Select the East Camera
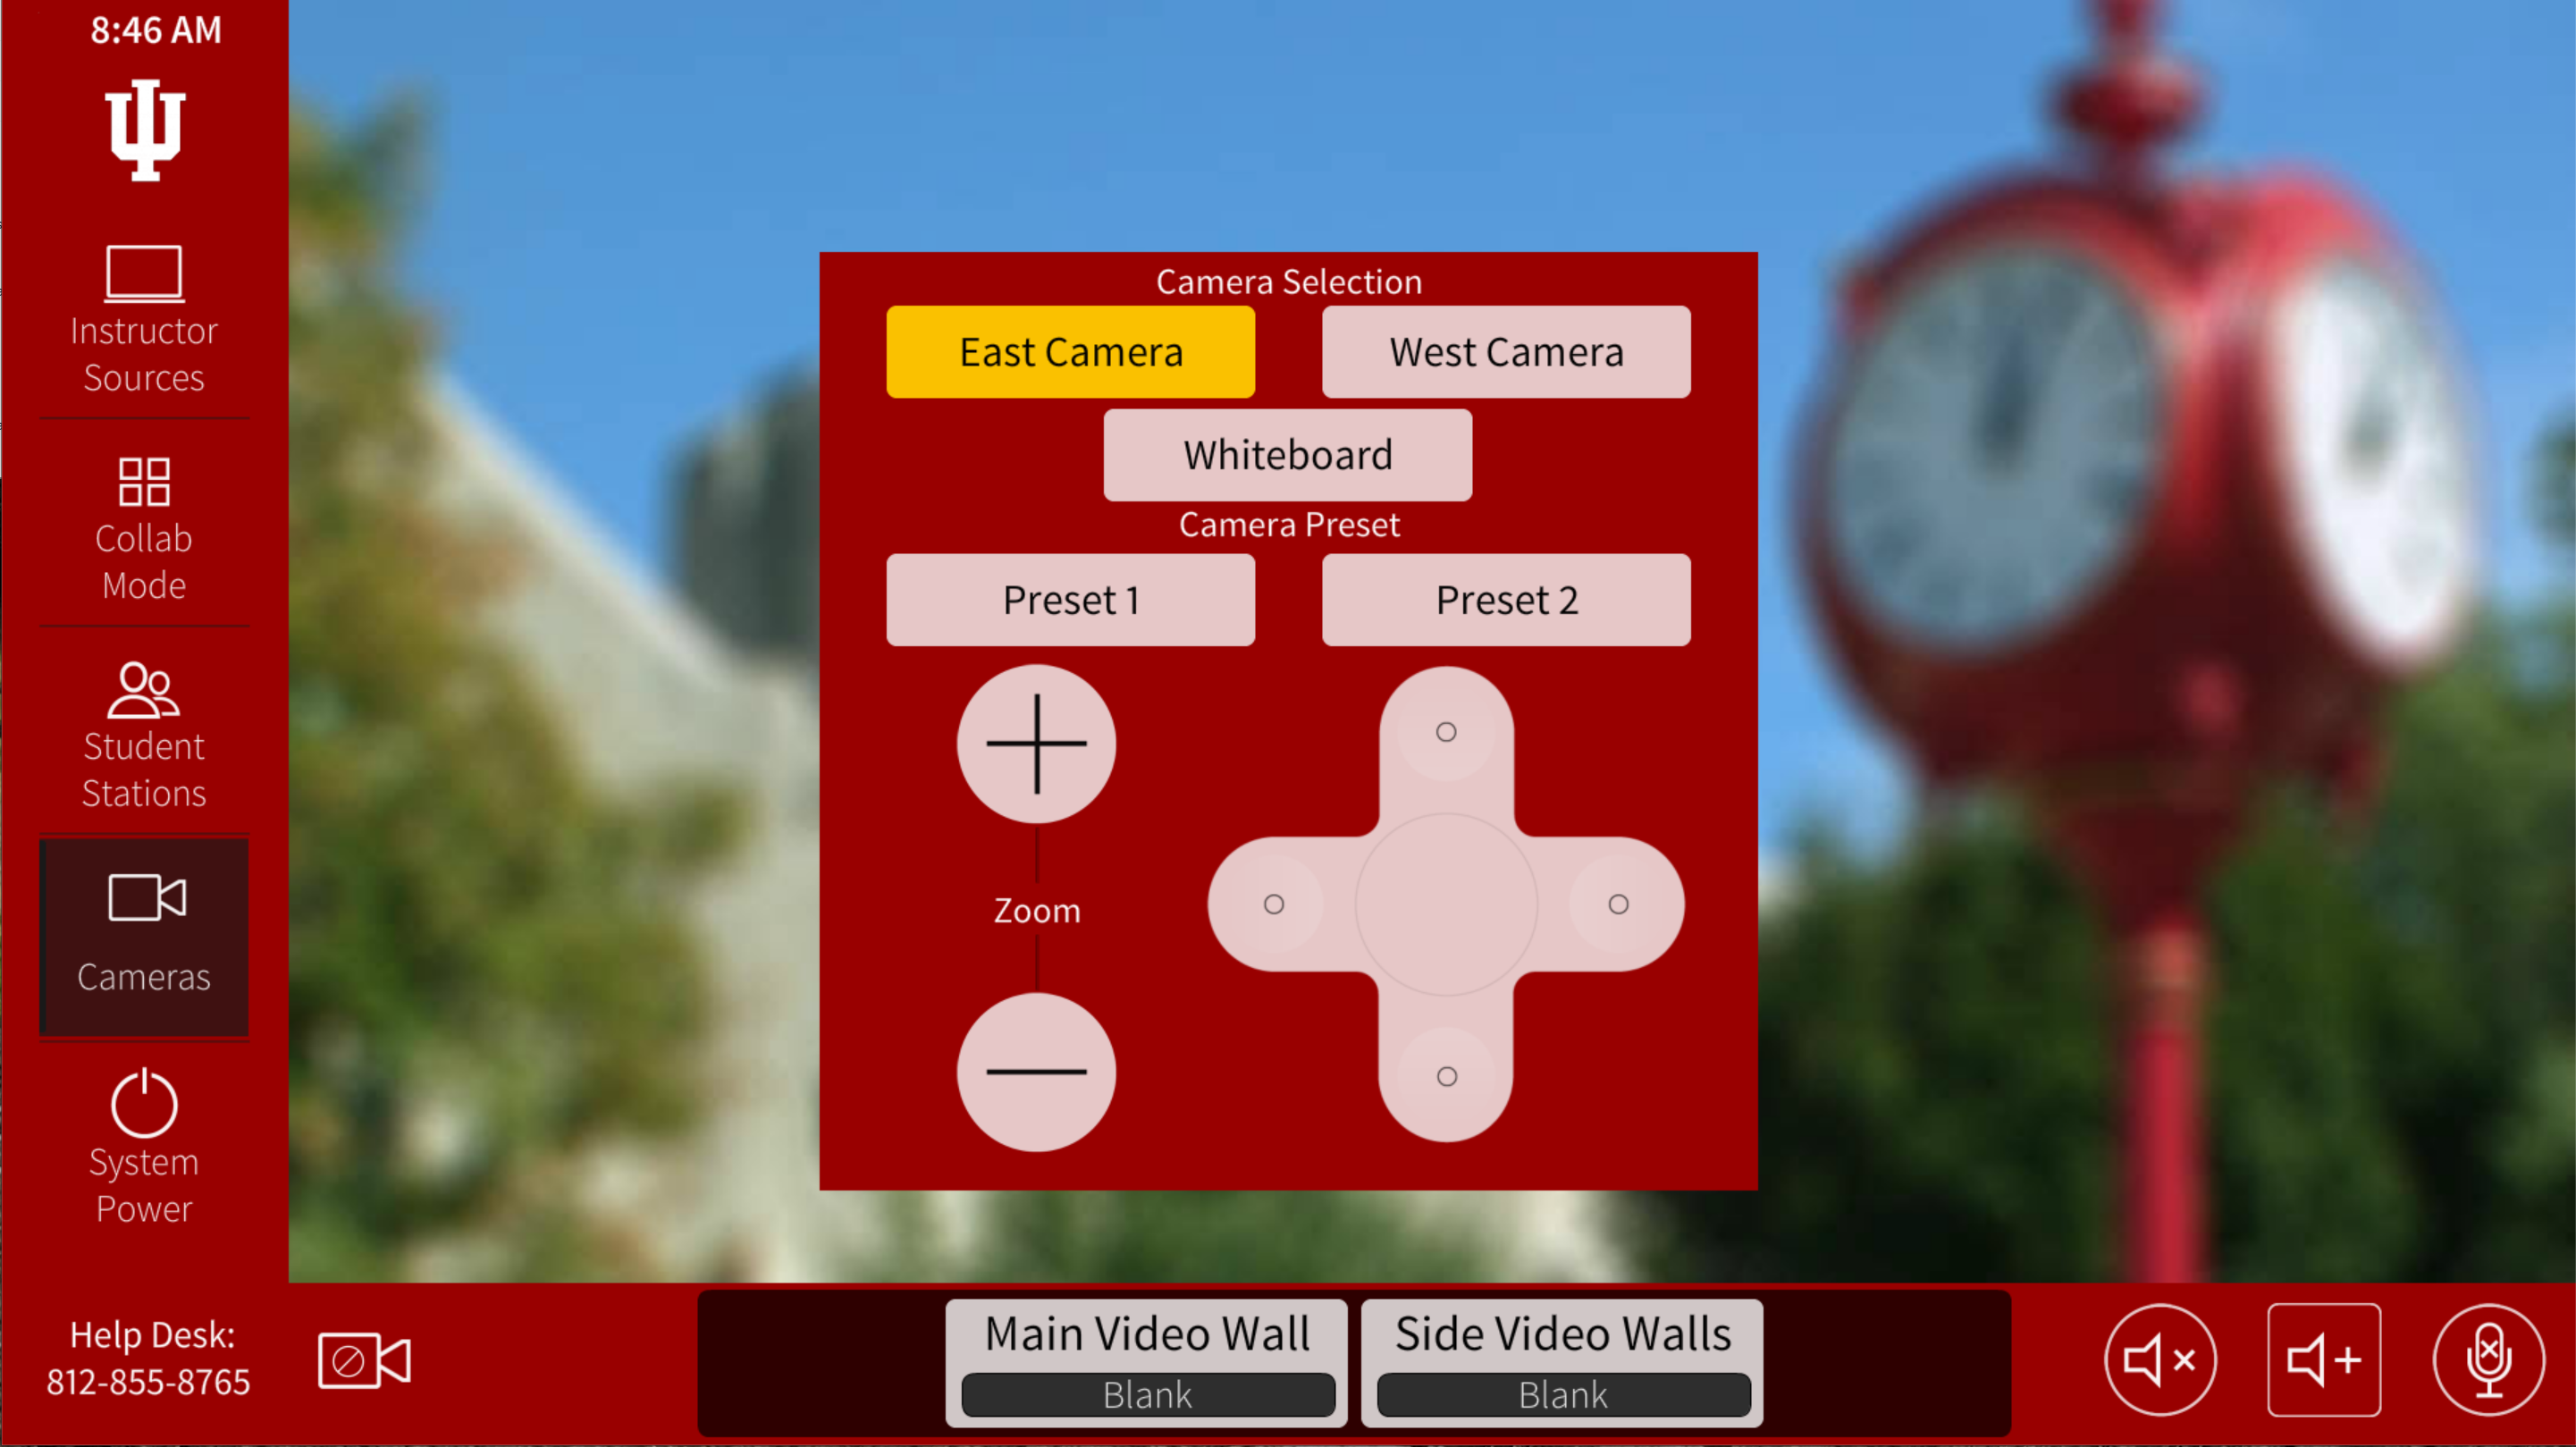 click(1071, 350)
